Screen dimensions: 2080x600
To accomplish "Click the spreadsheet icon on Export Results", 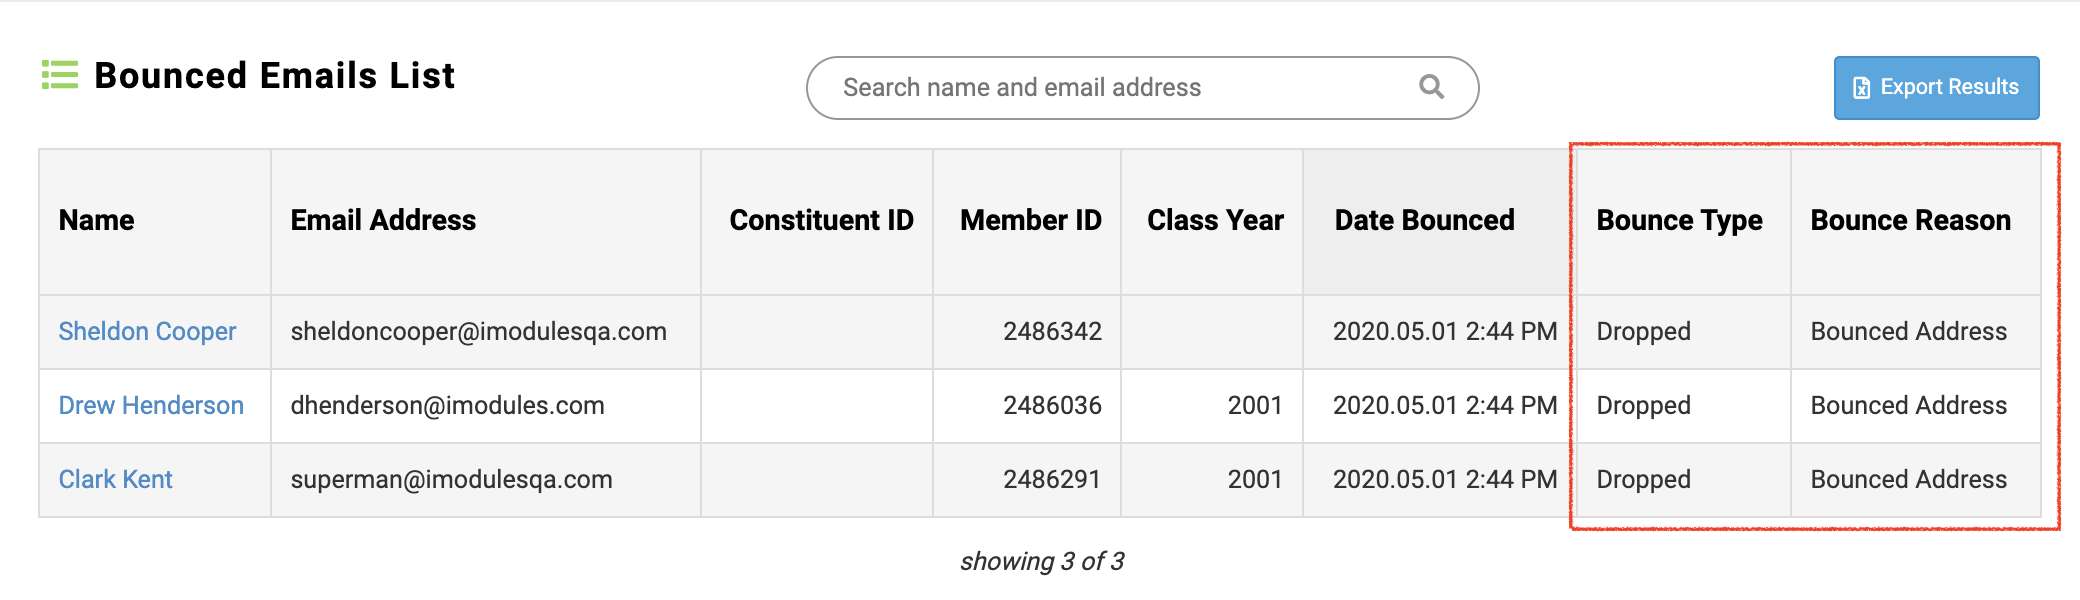I will [1861, 88].
